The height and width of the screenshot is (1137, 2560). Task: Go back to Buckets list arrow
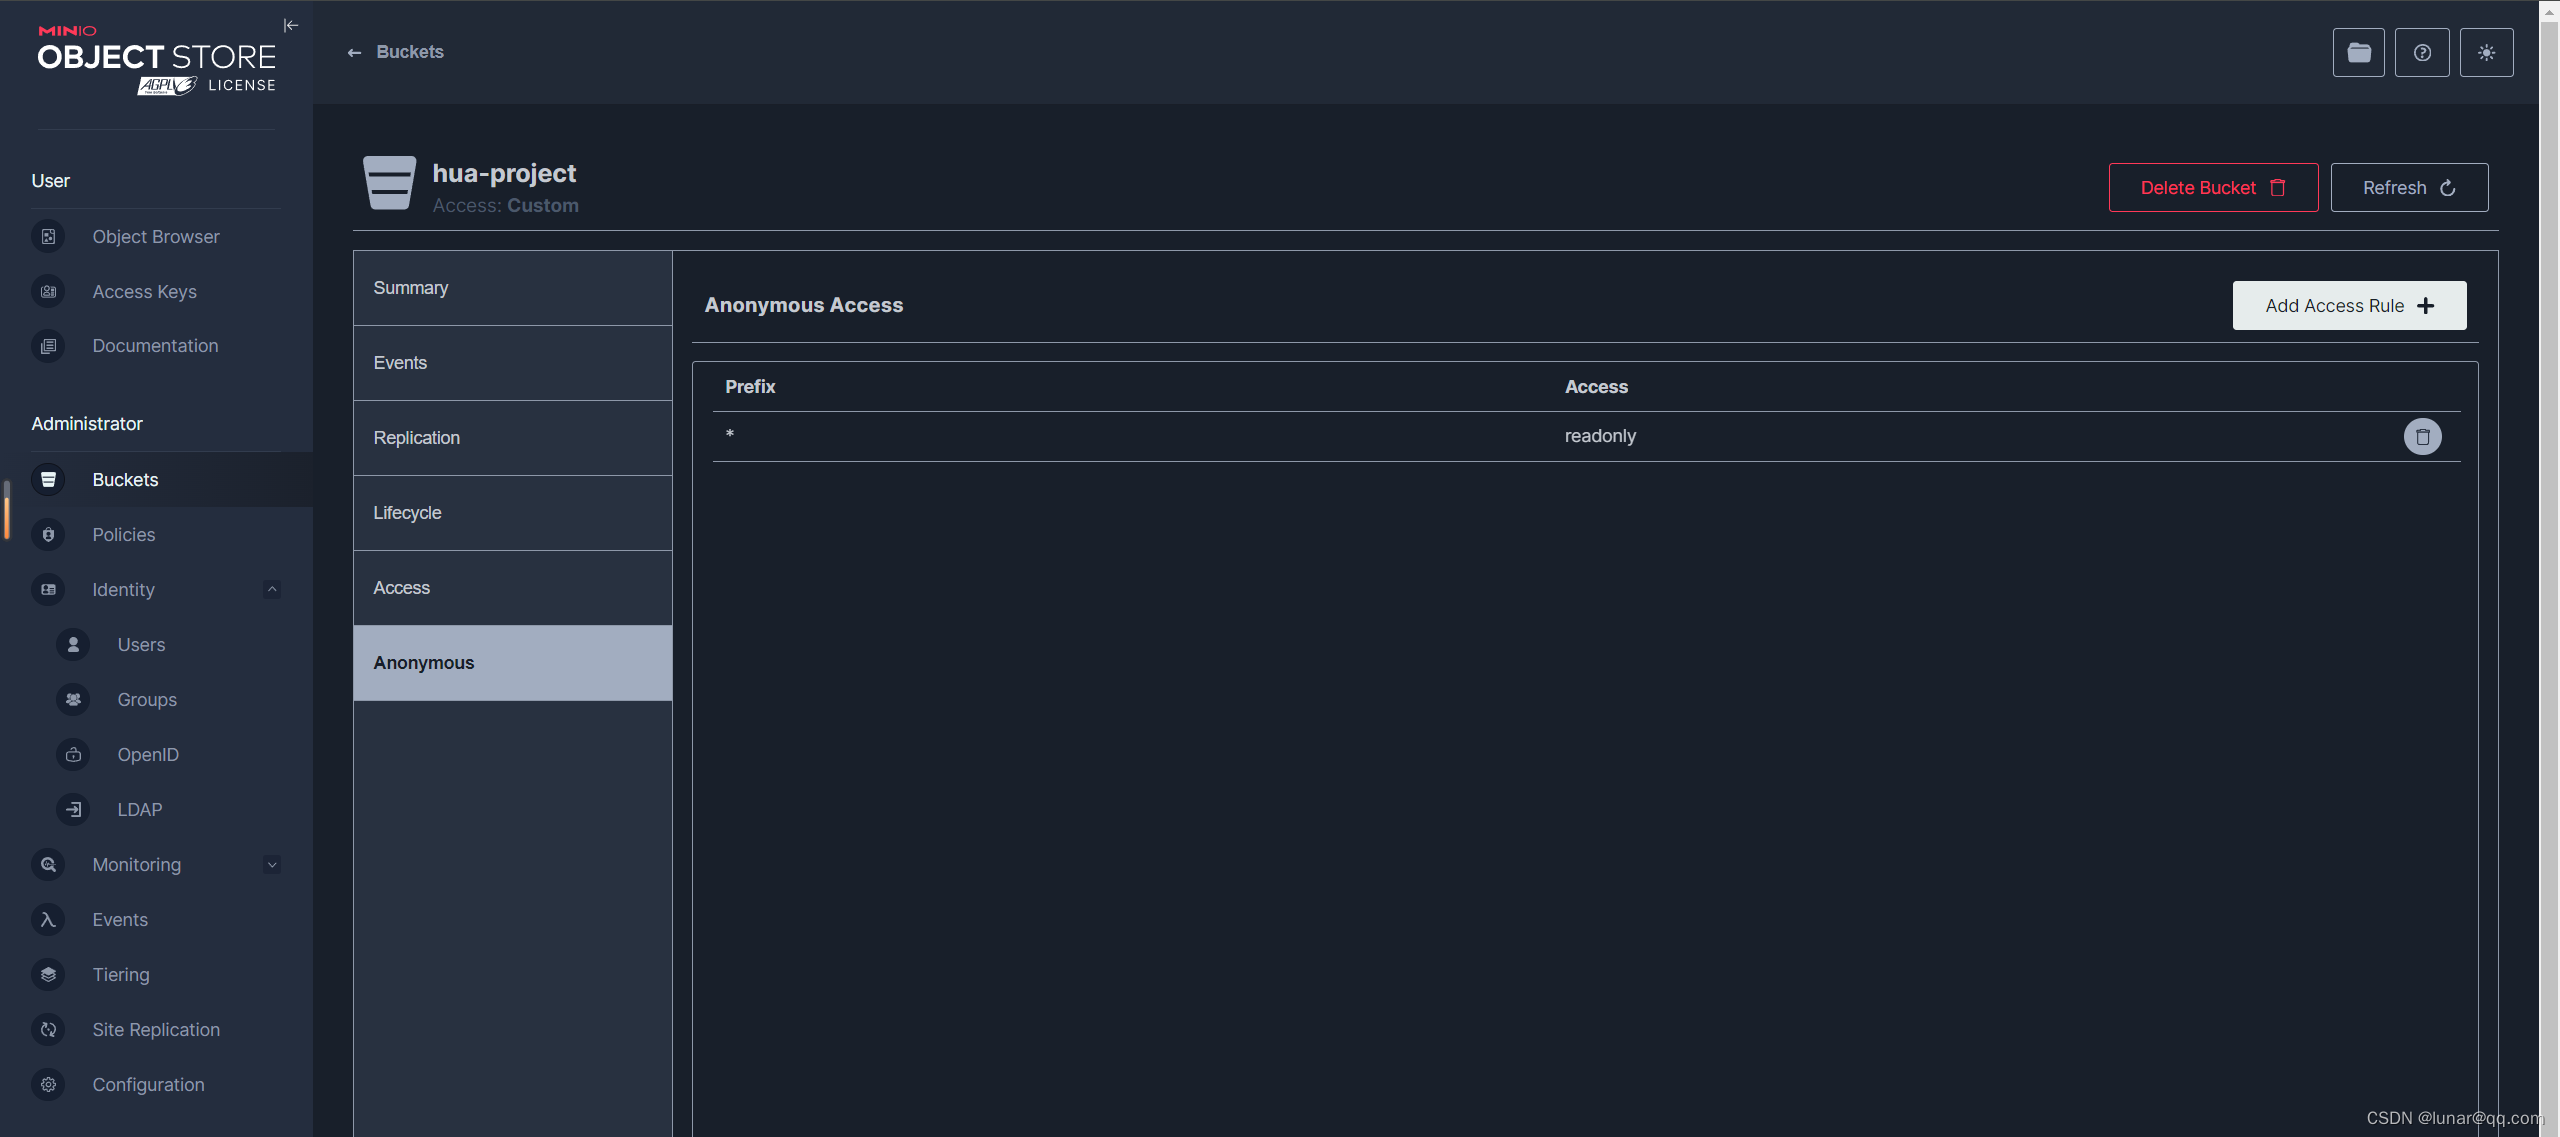[x=354, y=53]
